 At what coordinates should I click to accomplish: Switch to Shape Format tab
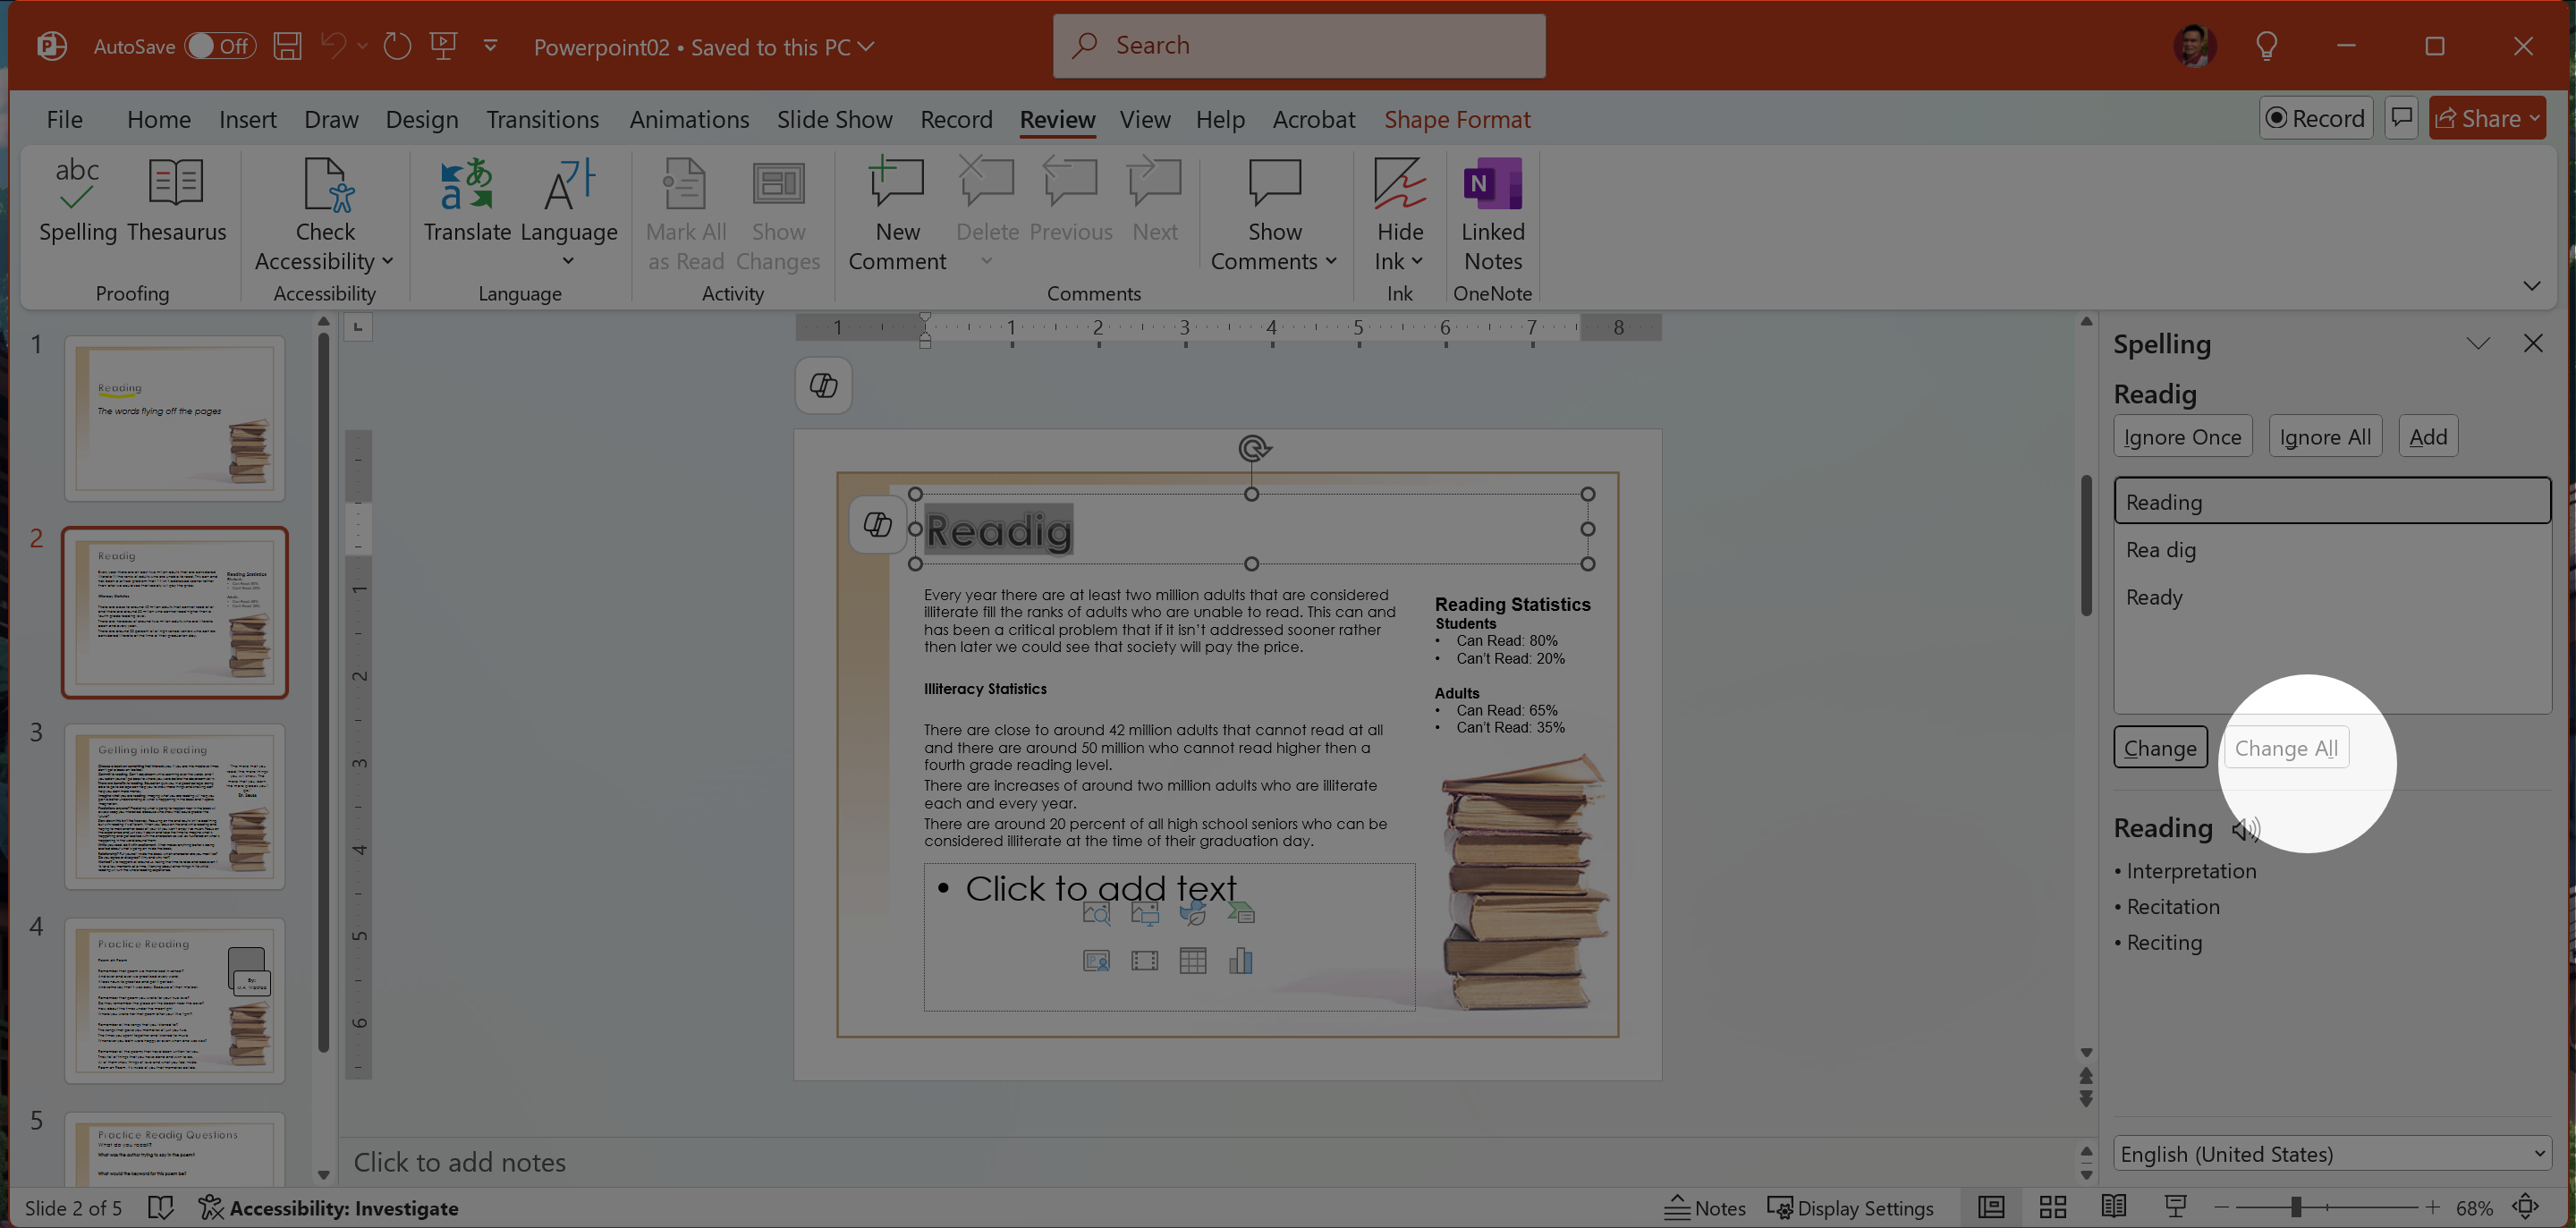tap(1456, 119)
